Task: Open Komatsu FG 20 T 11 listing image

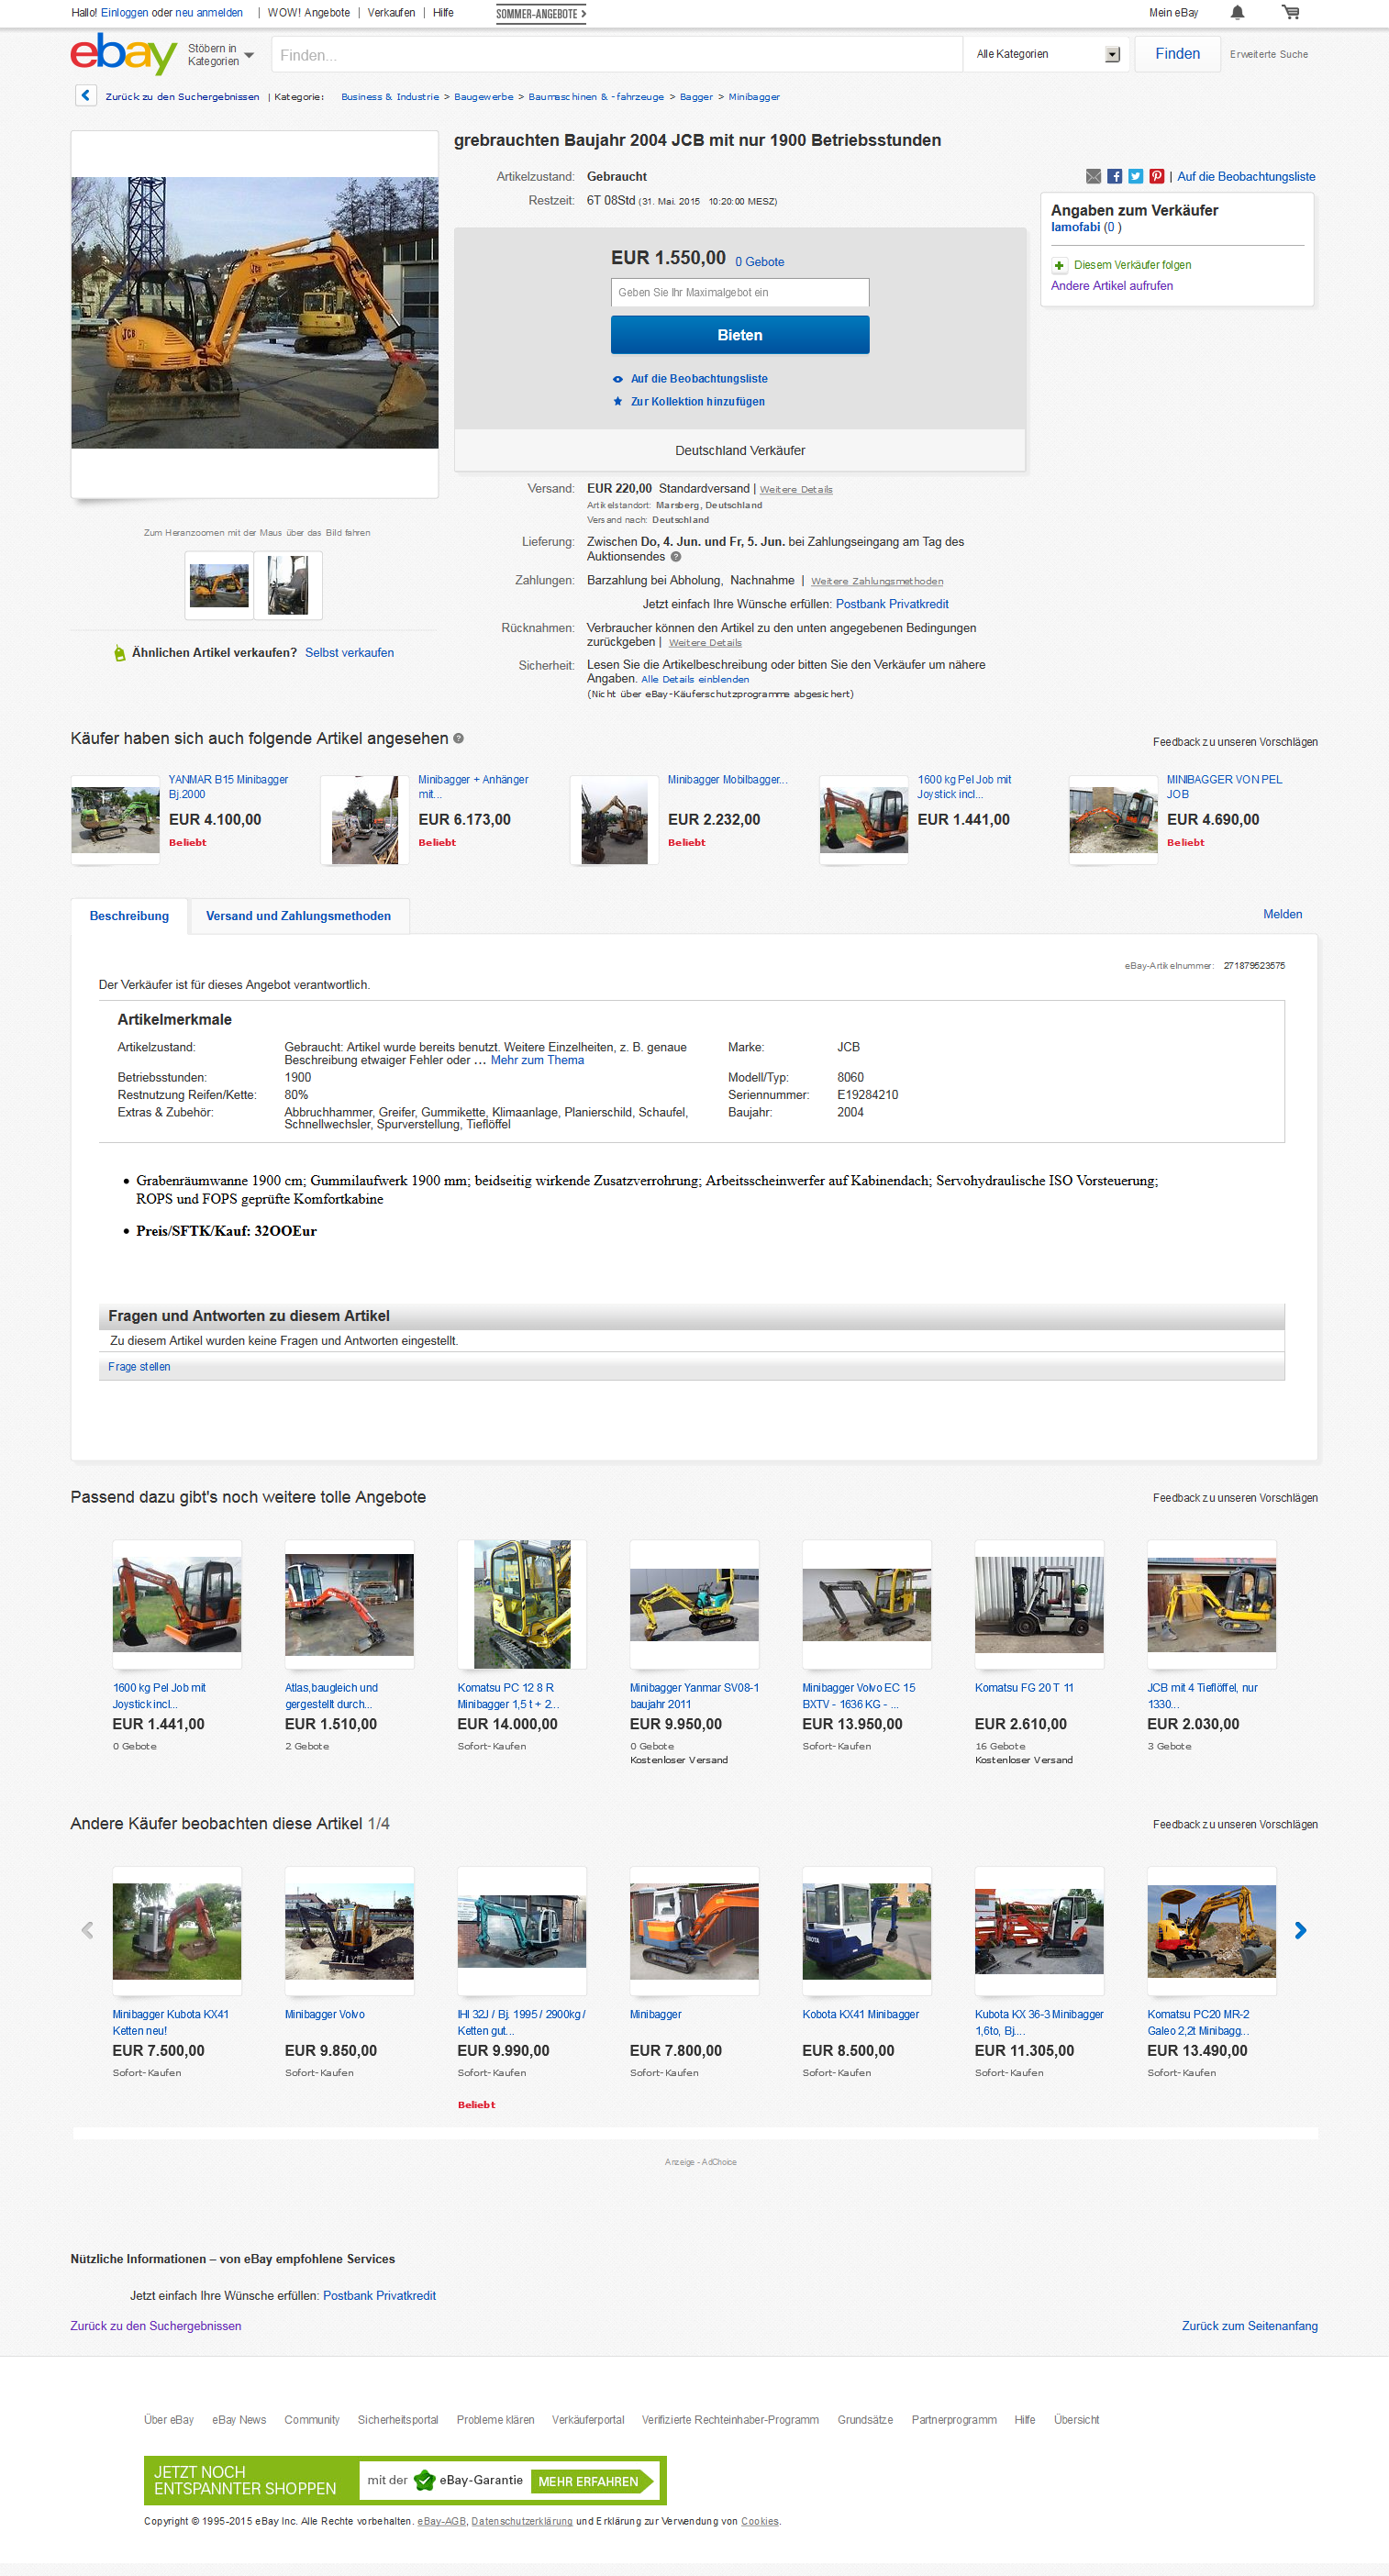Action: click(x=1039, y=1604)
